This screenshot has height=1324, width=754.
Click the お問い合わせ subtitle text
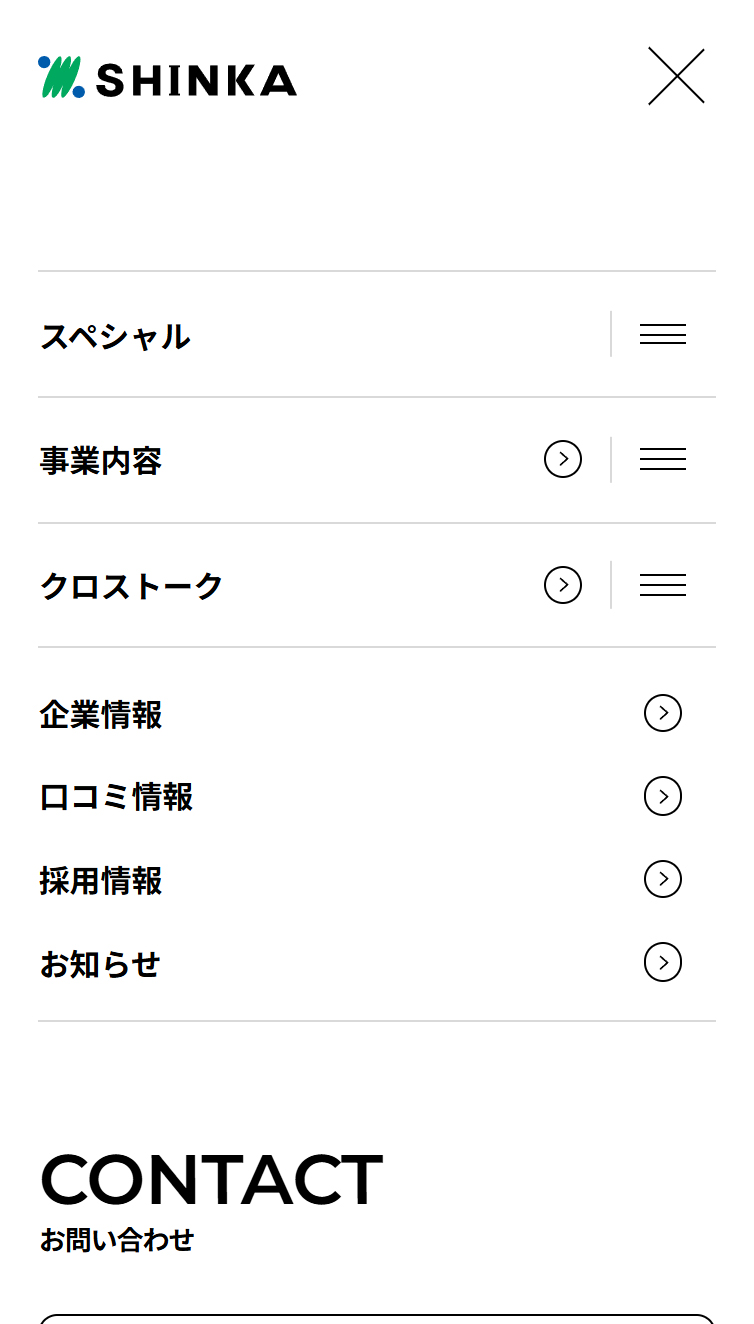click(x=117, y=1240)
